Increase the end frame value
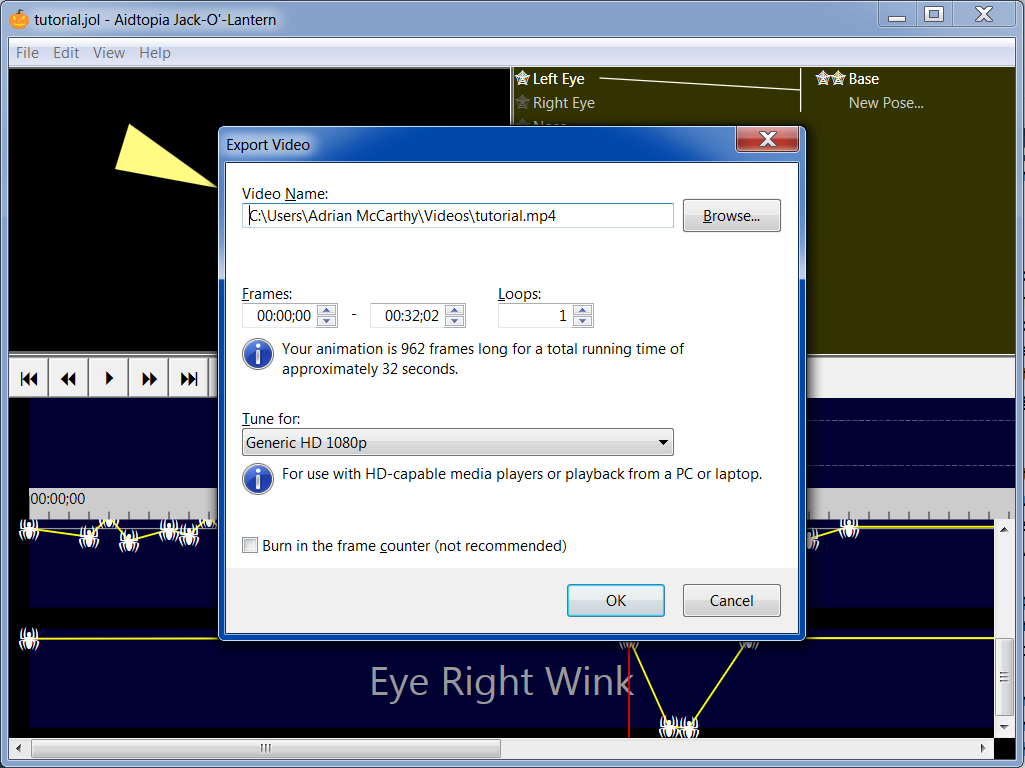 [x=455, y=310]
